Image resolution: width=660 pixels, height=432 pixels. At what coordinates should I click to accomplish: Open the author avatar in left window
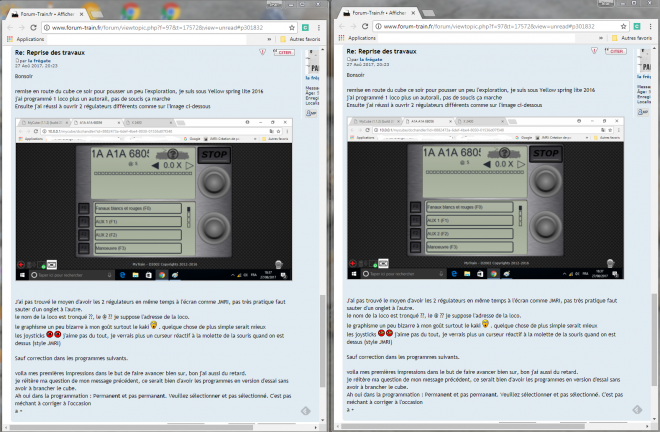click(312, 62)
